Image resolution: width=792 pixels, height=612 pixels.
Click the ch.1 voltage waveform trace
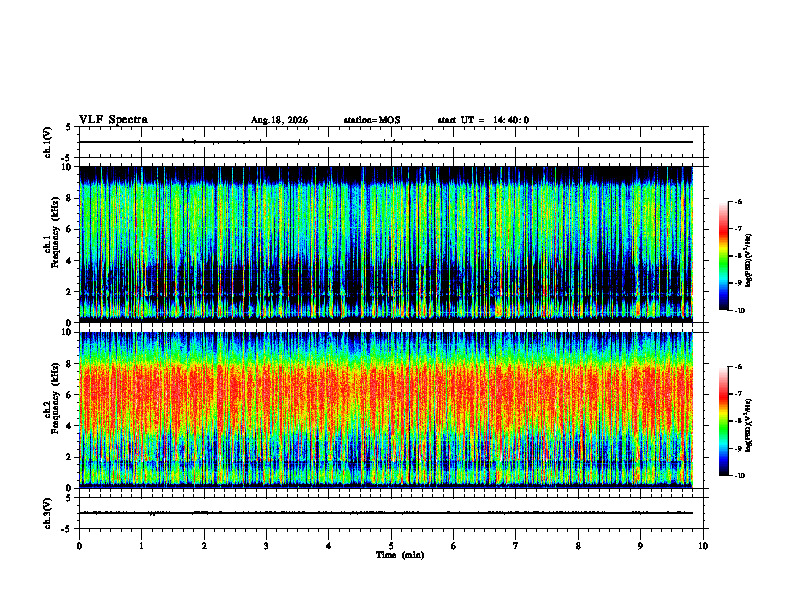pyautogui.click(x=386, y=142)
